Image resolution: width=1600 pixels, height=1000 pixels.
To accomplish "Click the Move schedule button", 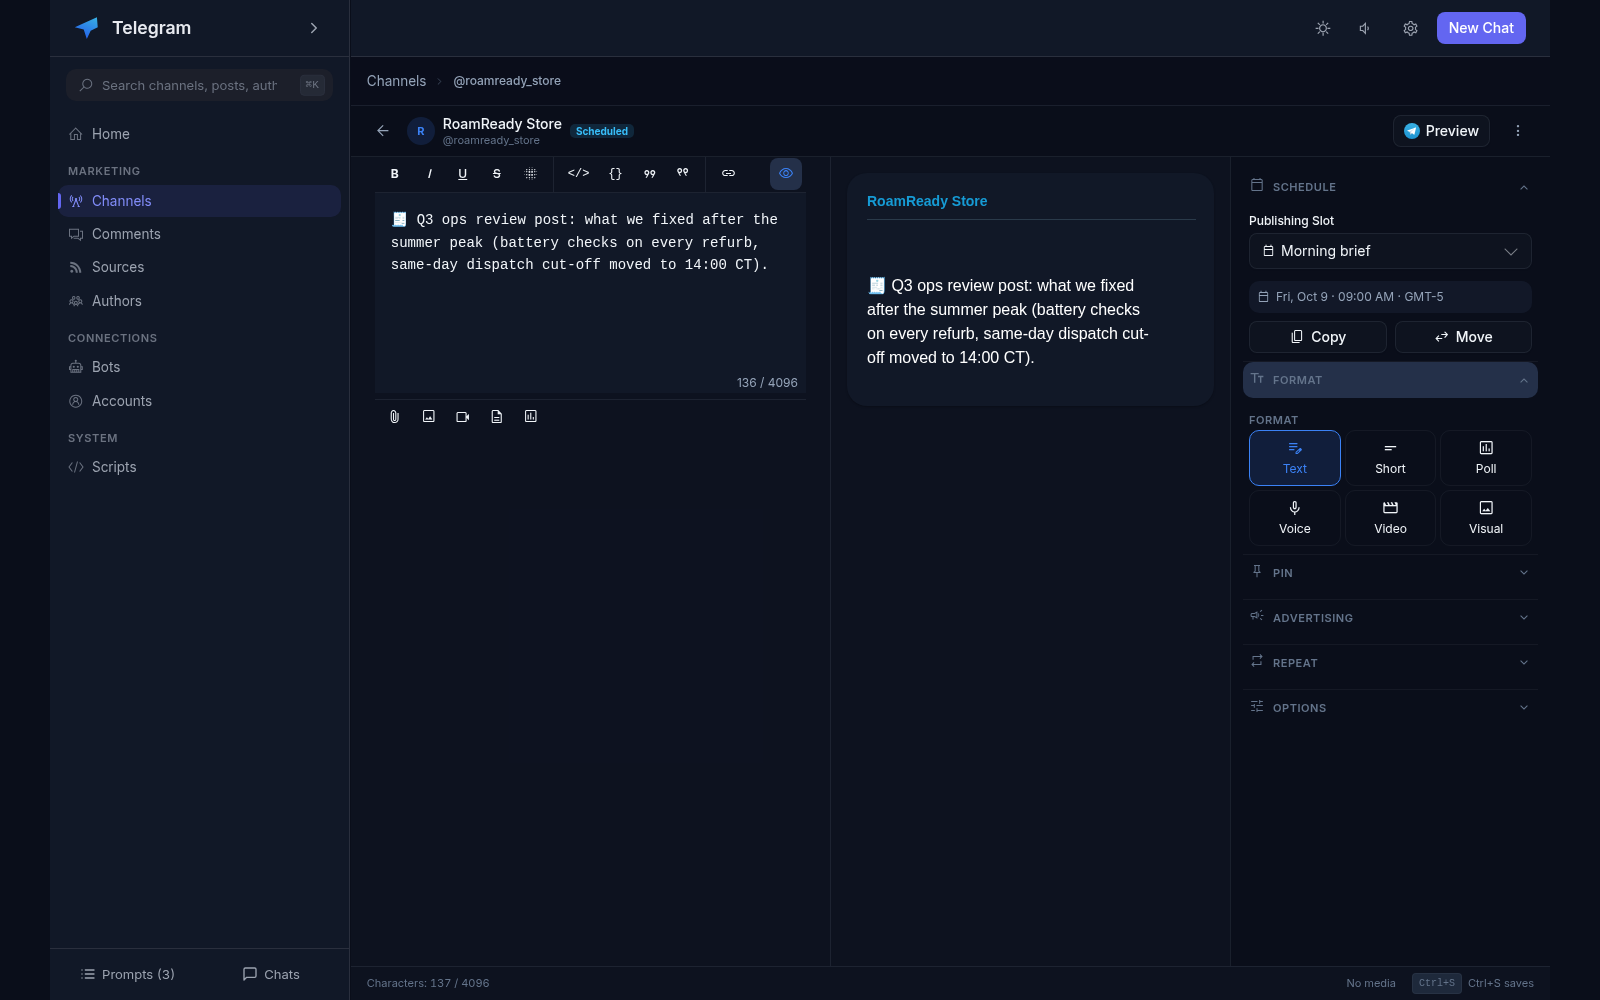I will 1463,337.
